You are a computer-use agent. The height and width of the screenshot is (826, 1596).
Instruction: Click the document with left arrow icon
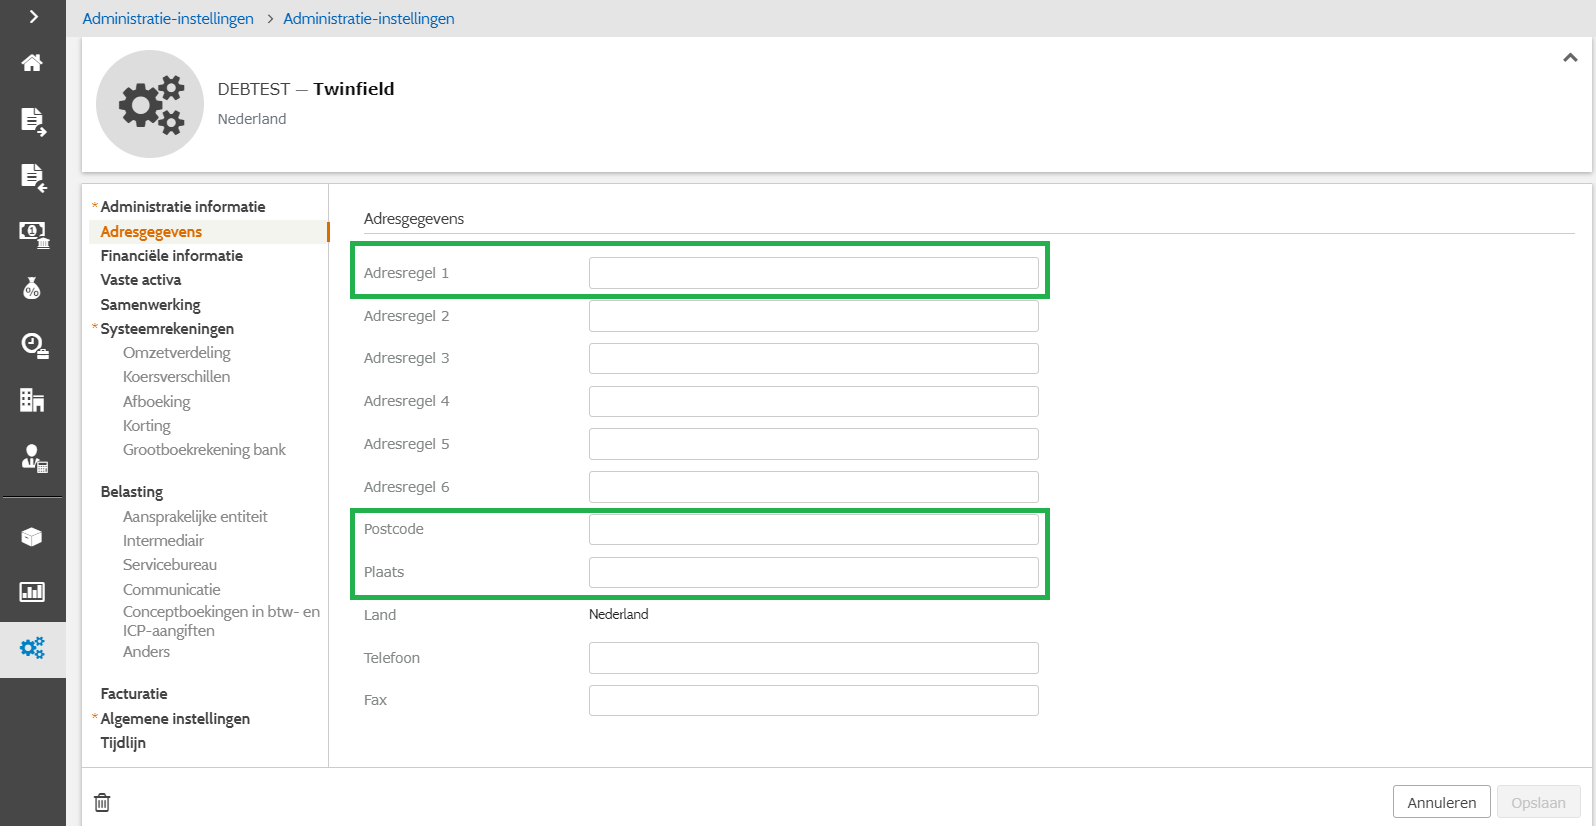pos(32,177)
